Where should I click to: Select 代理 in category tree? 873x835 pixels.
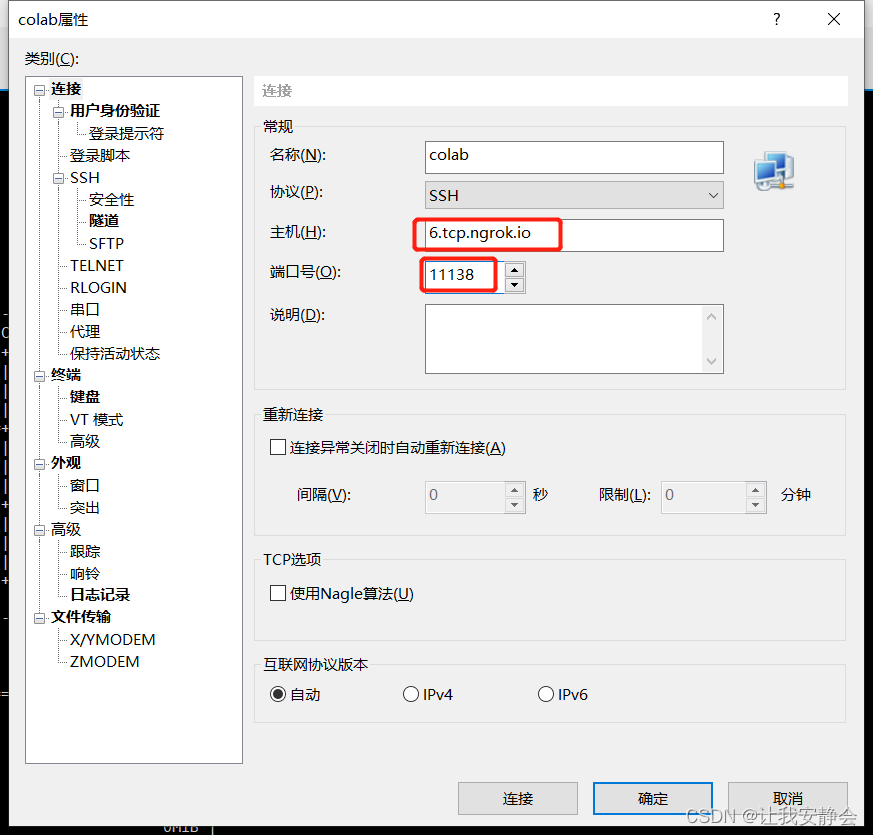(x=85, y=331)
